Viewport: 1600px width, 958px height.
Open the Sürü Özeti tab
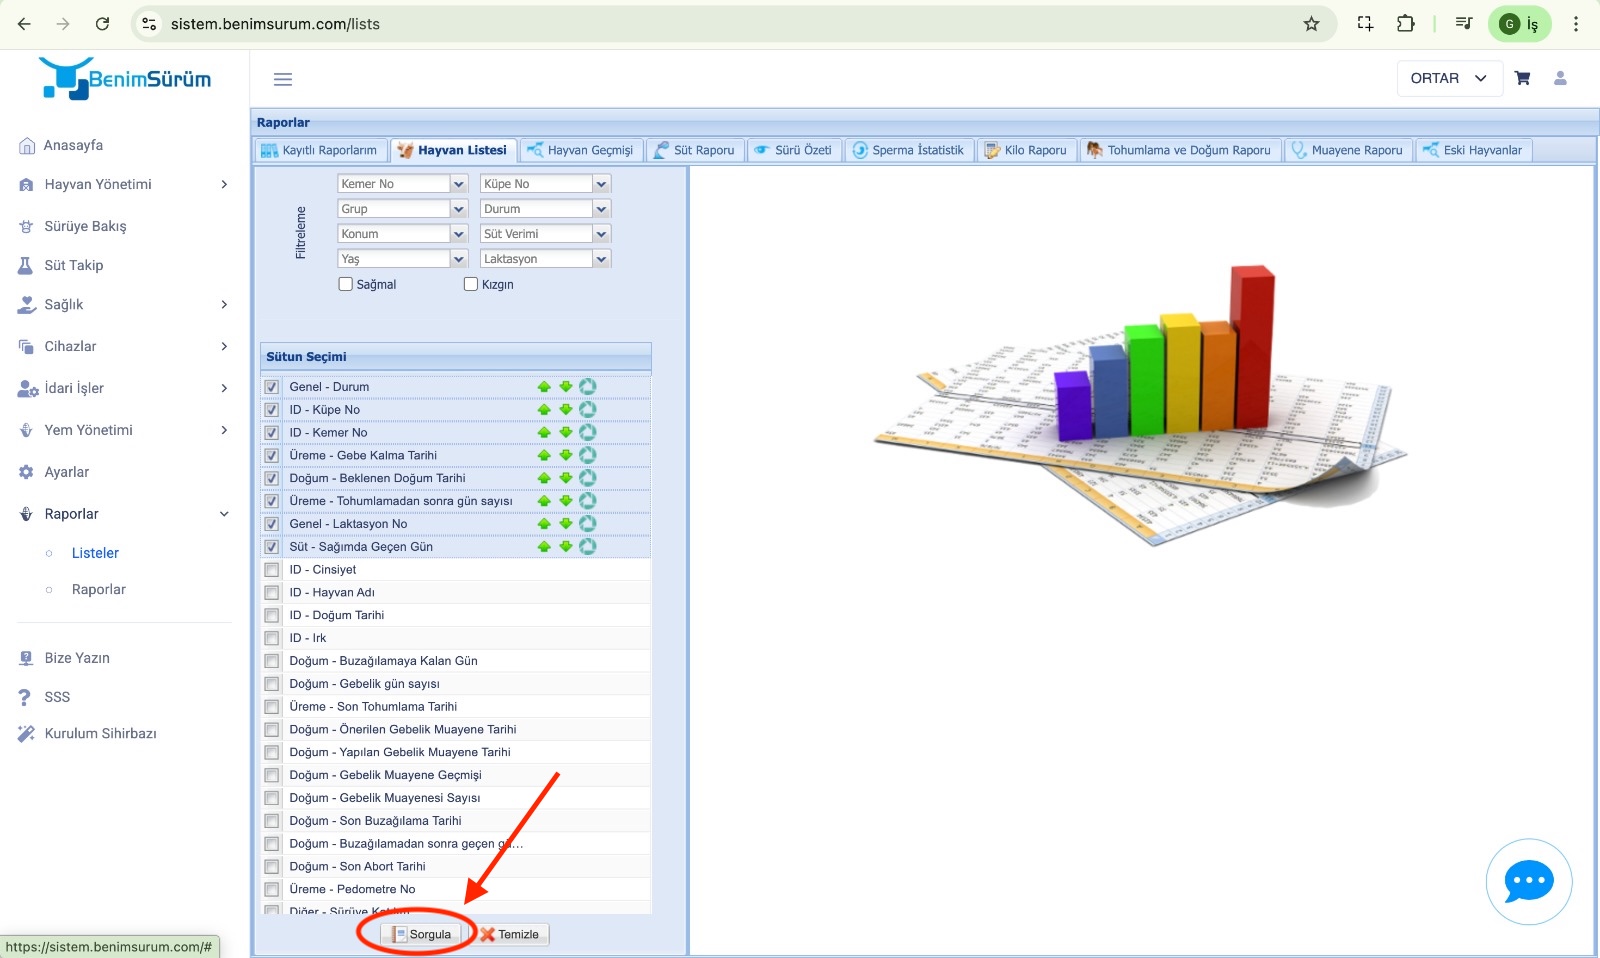click(x=794, y=150)
